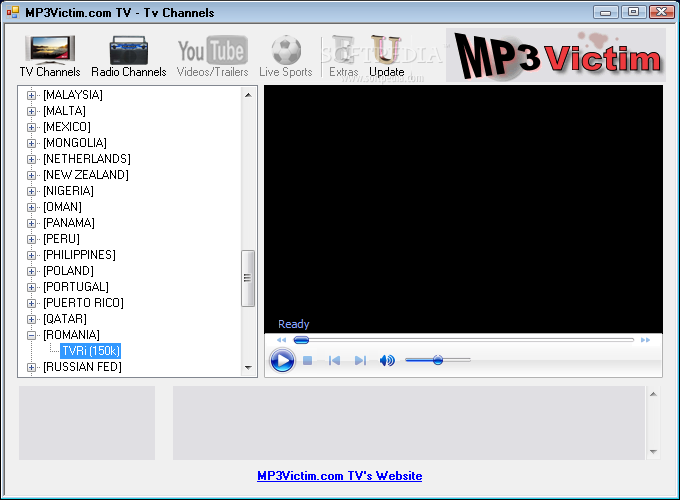Expand the [PANAMA] tree node

pyautogui.click(x=31, y=223)
